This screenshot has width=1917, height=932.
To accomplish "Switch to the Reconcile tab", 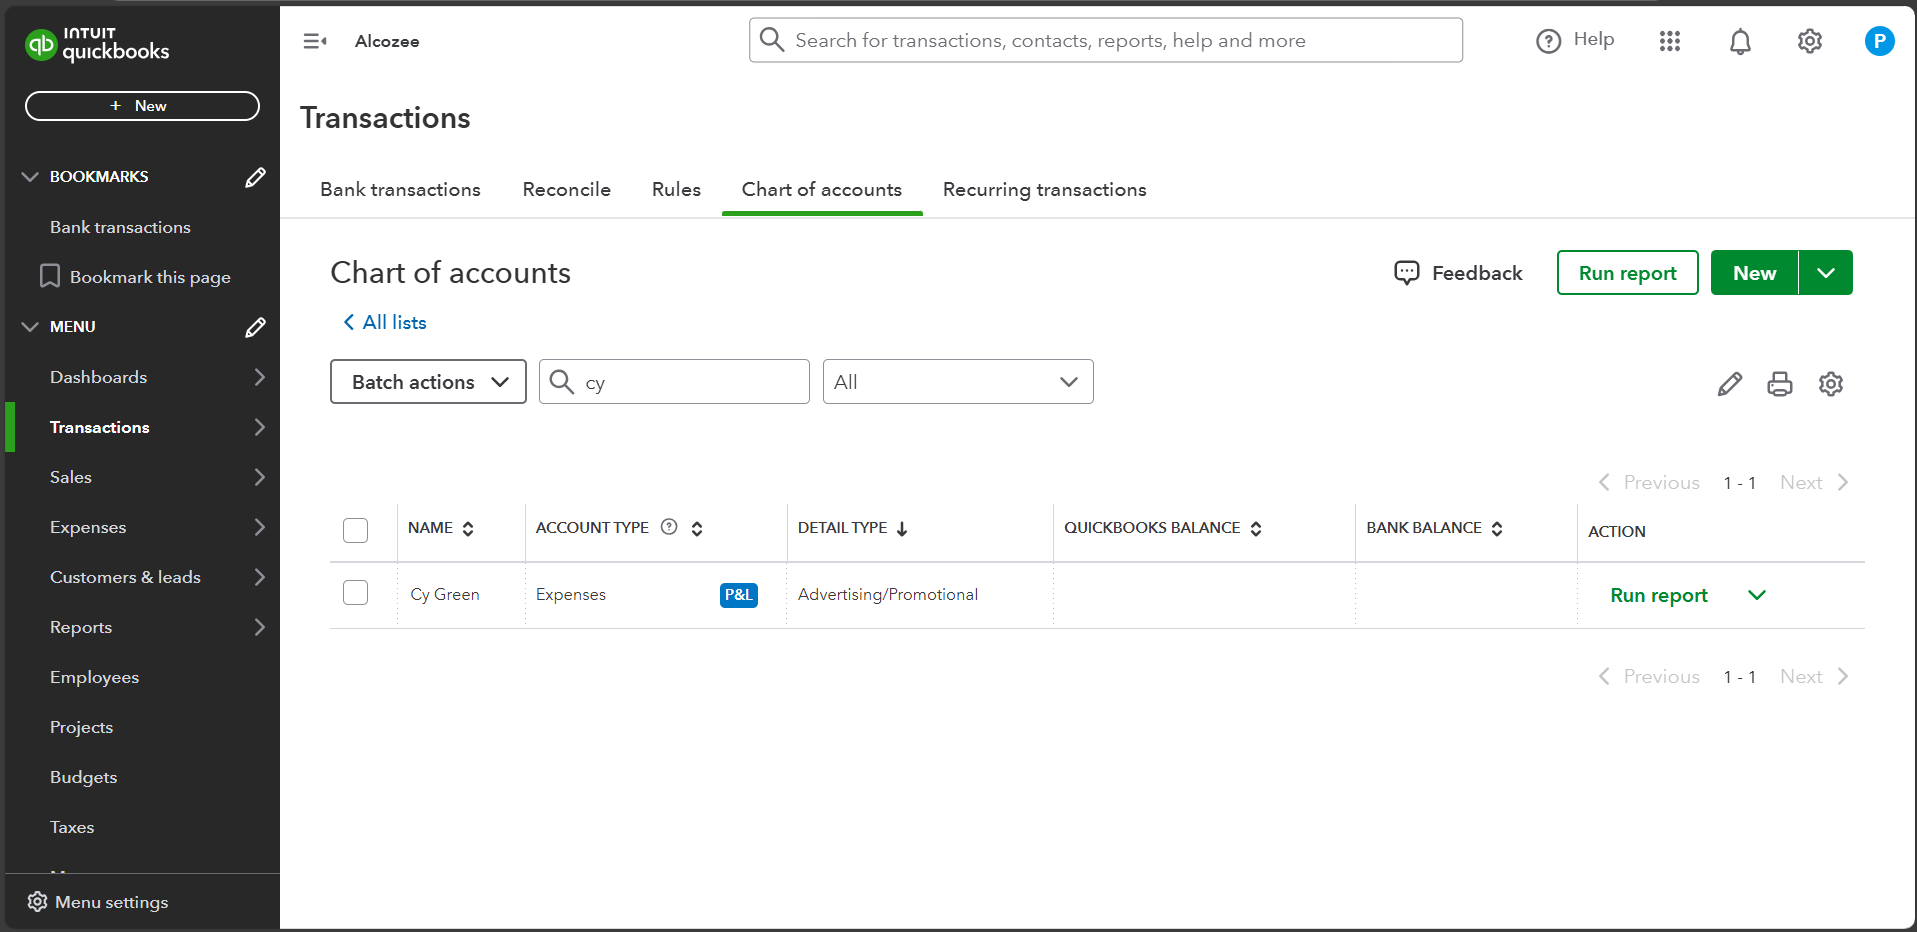I will click(566, 190).
